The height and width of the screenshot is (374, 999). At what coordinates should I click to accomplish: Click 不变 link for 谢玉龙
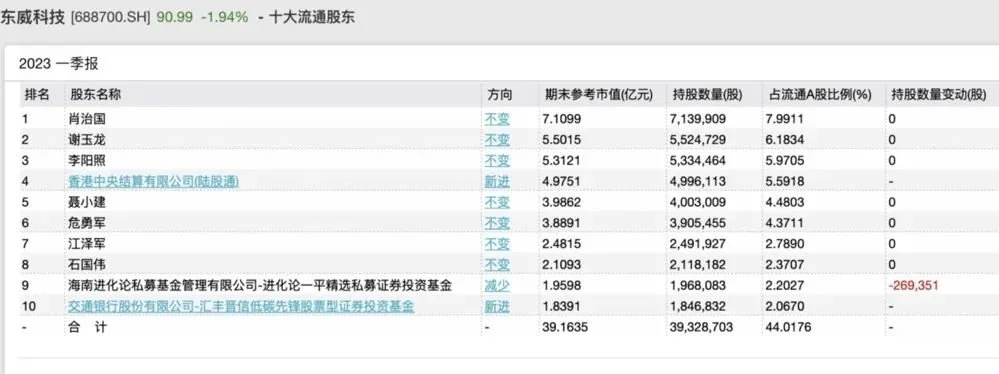497,140
